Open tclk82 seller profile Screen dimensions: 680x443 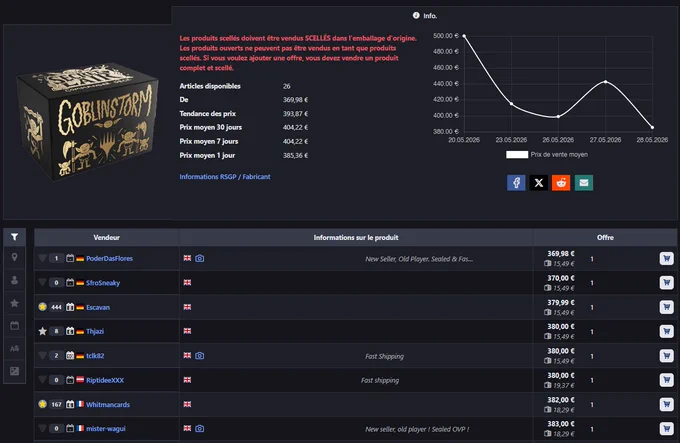click(x=95, y=355)
